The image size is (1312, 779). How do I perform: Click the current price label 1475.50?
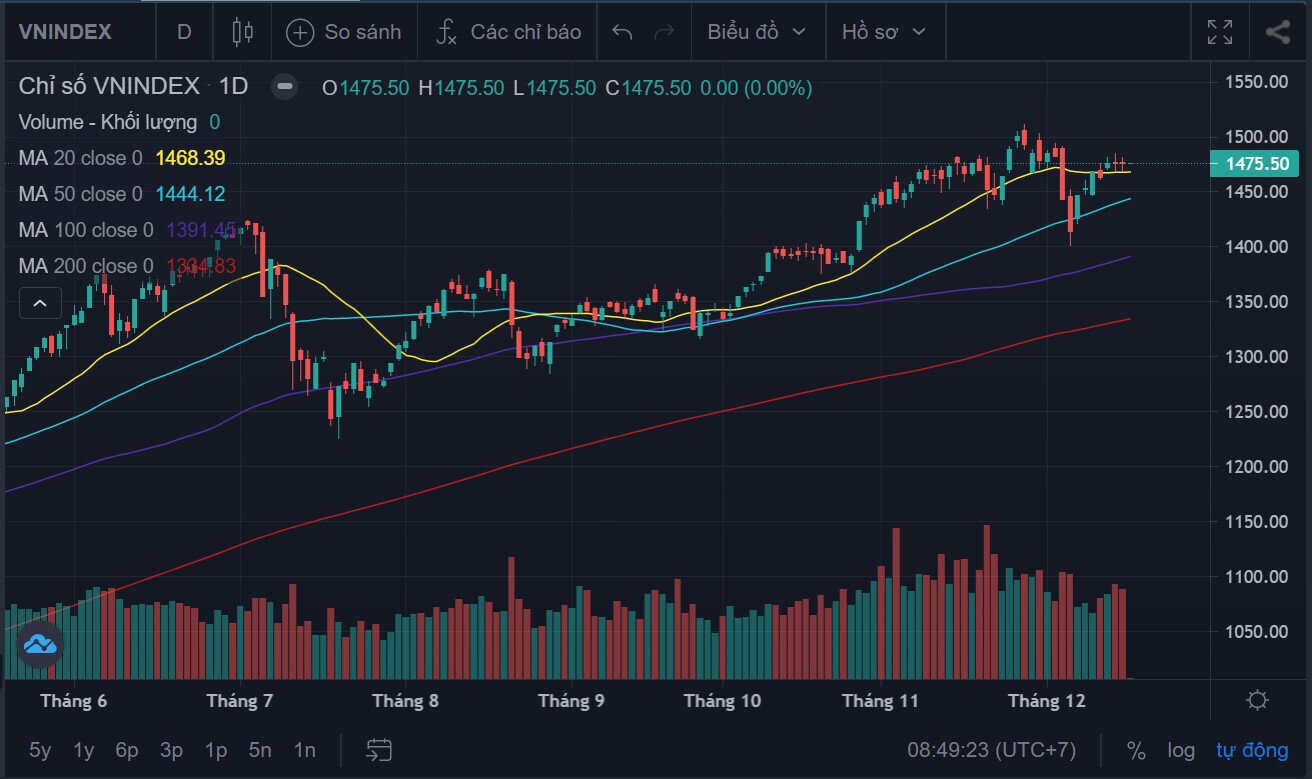pyautogui.click(x=1255, y=163)
